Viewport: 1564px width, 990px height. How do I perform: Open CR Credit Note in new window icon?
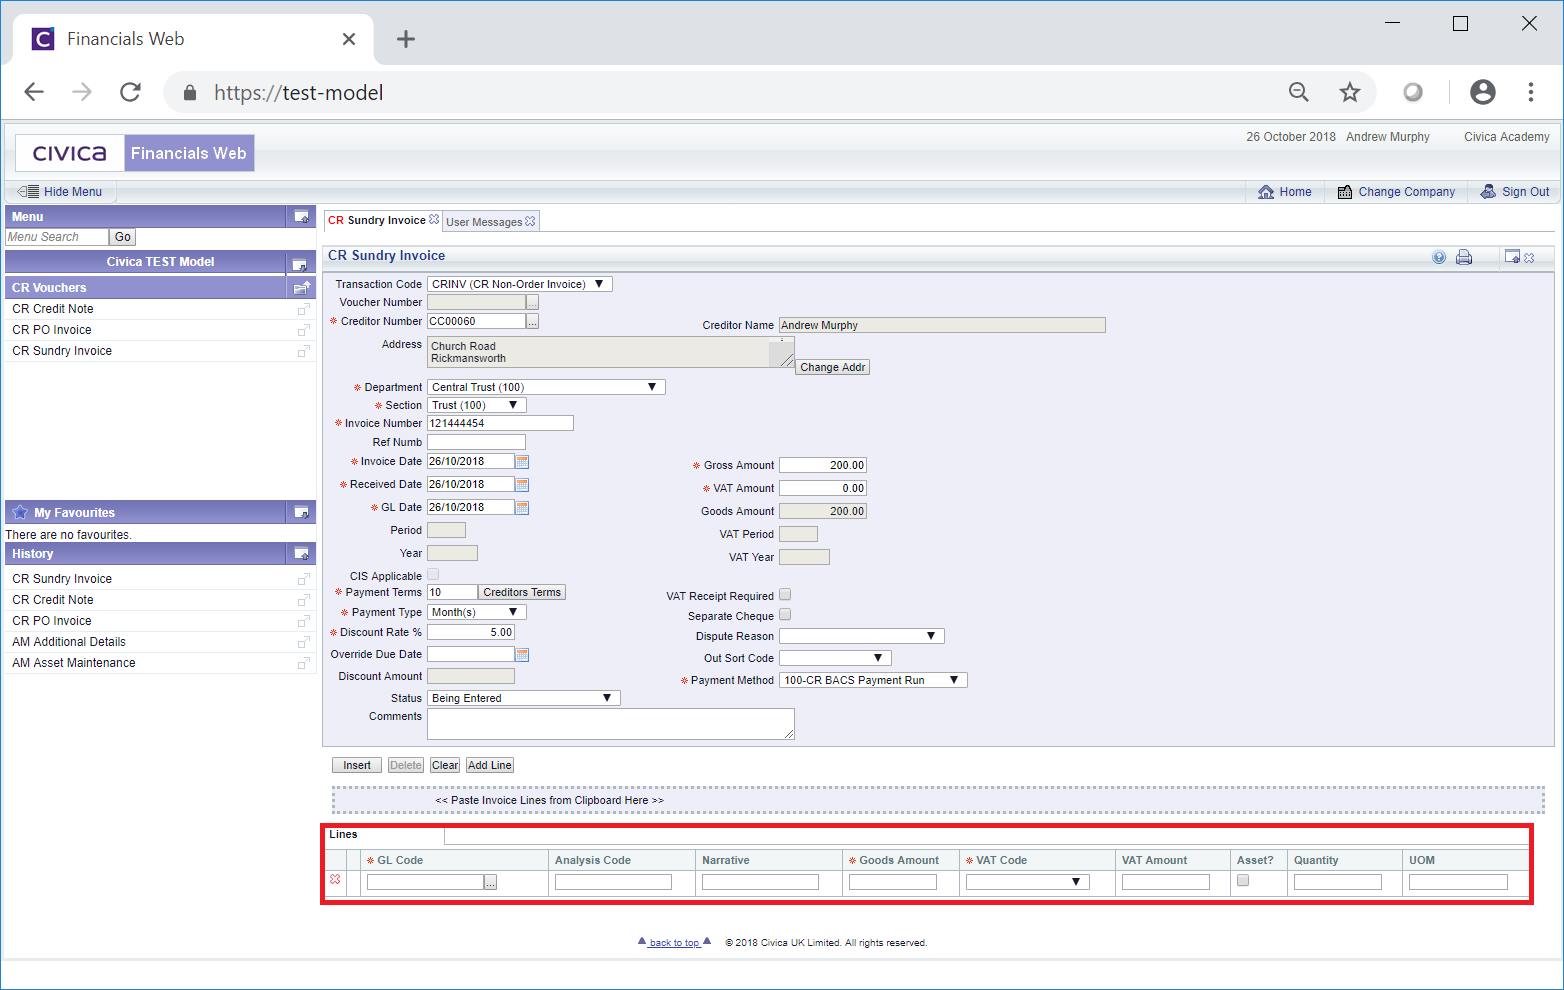304,309
